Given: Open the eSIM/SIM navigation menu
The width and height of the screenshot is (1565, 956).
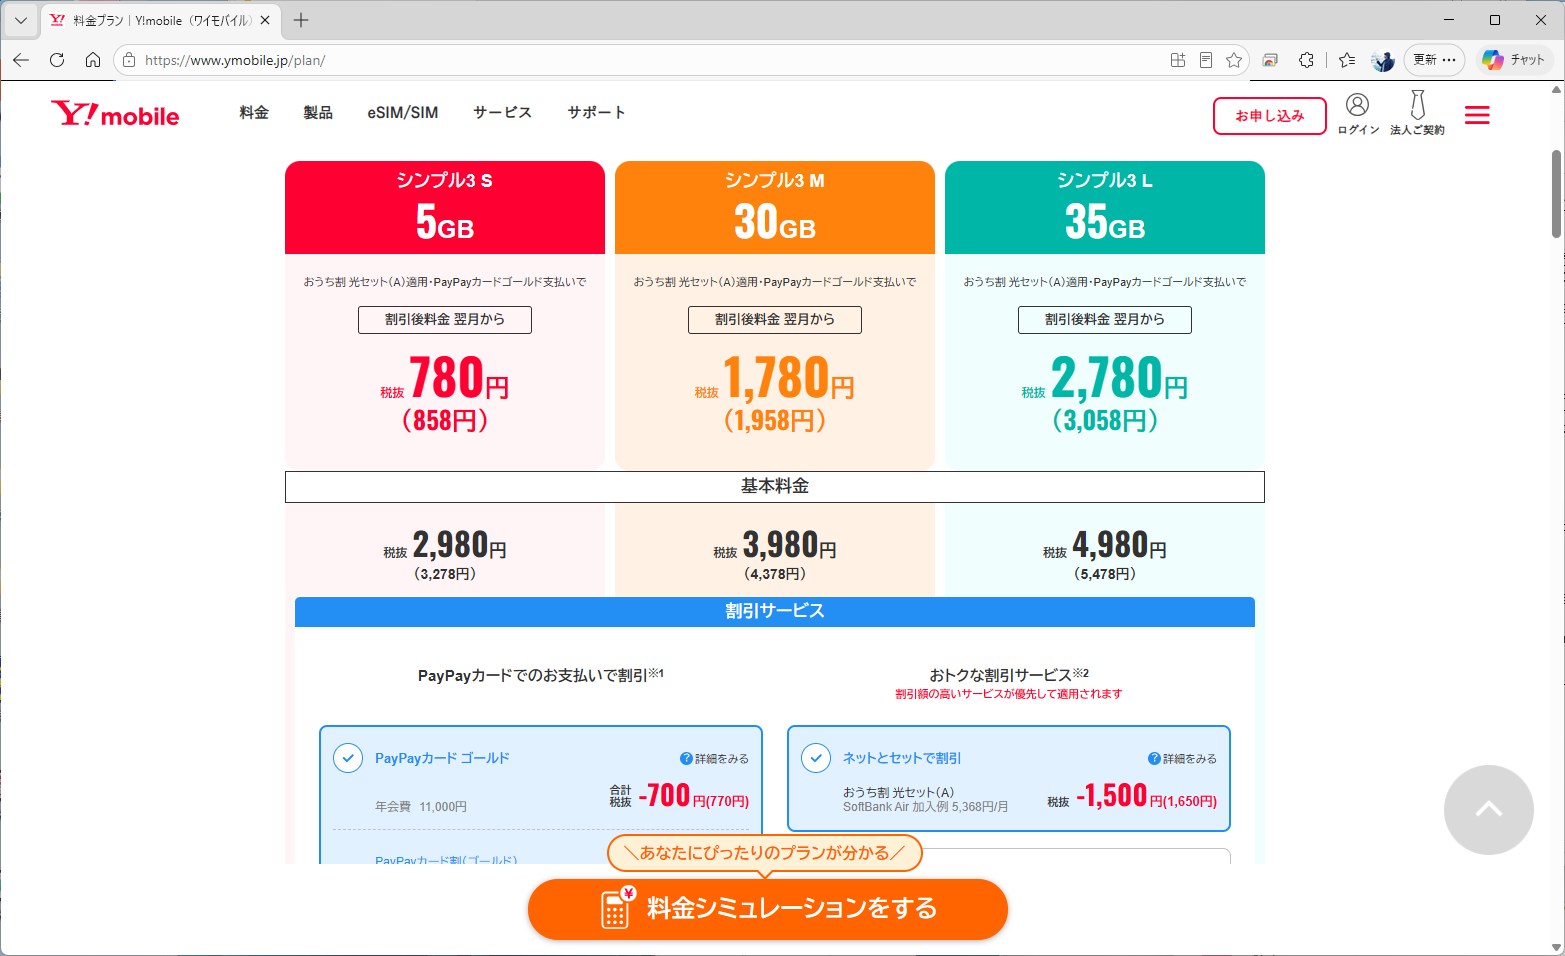Looking at the screenshot, I should pos(403,112).
